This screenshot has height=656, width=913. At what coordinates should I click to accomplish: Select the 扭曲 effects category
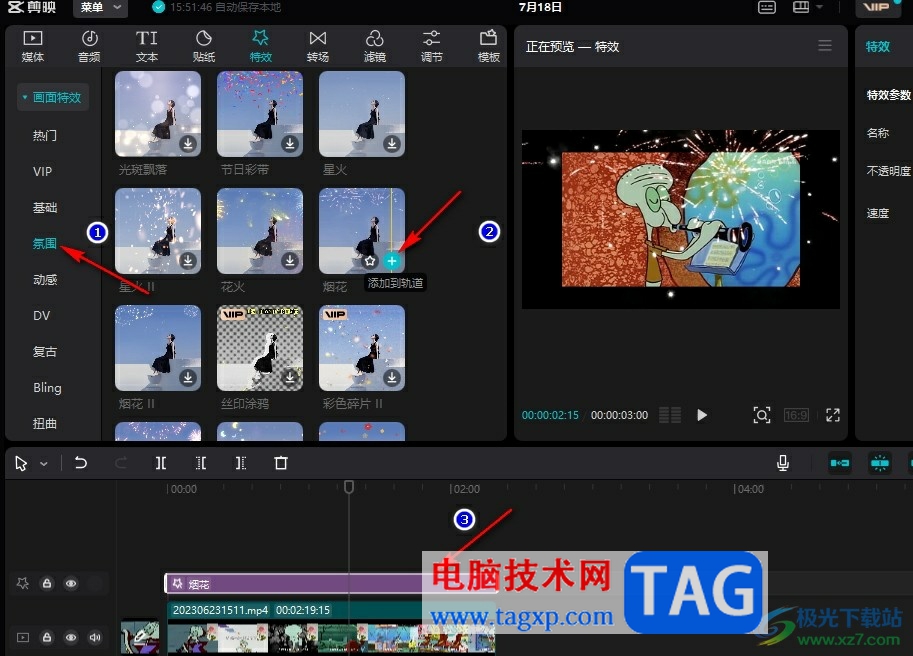(x=45, y=424)
